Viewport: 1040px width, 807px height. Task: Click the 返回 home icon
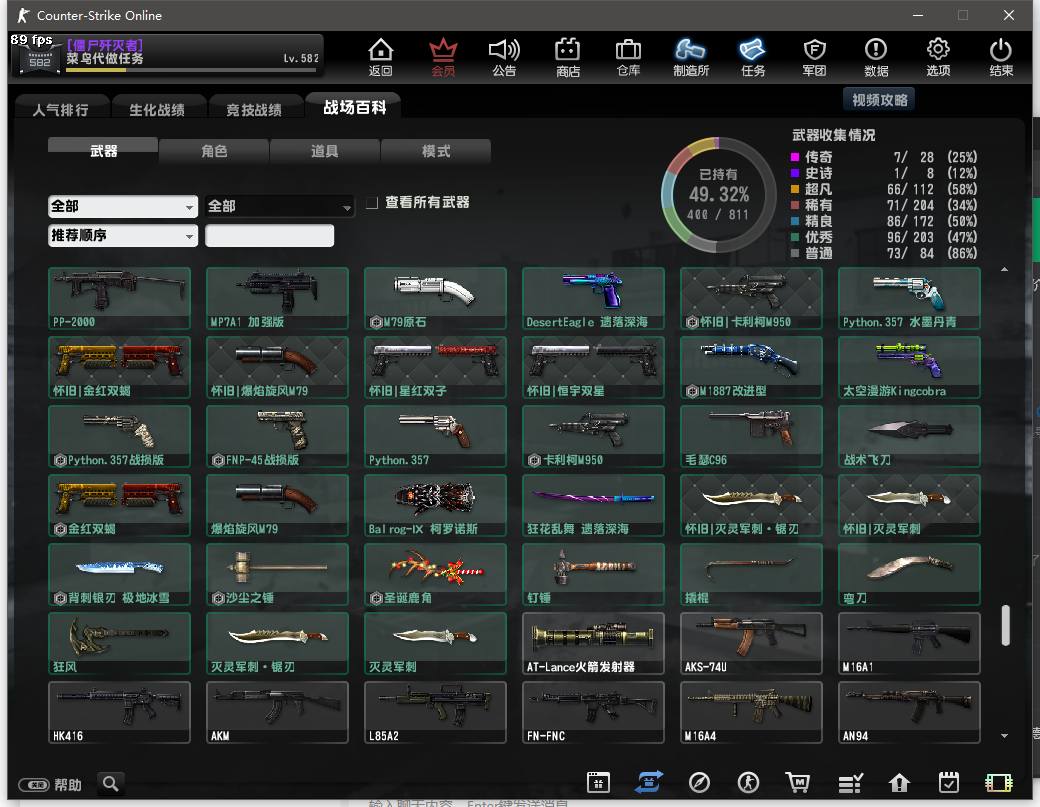click(x=381, y=57)
